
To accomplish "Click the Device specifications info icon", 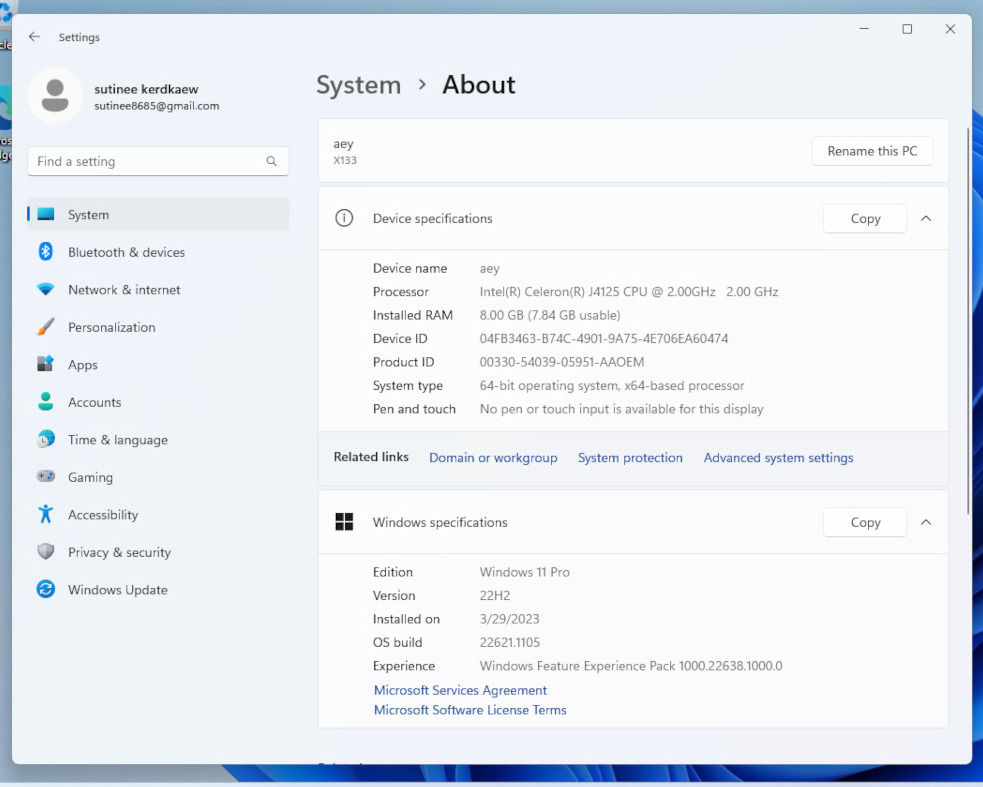I will click(344, 218).
